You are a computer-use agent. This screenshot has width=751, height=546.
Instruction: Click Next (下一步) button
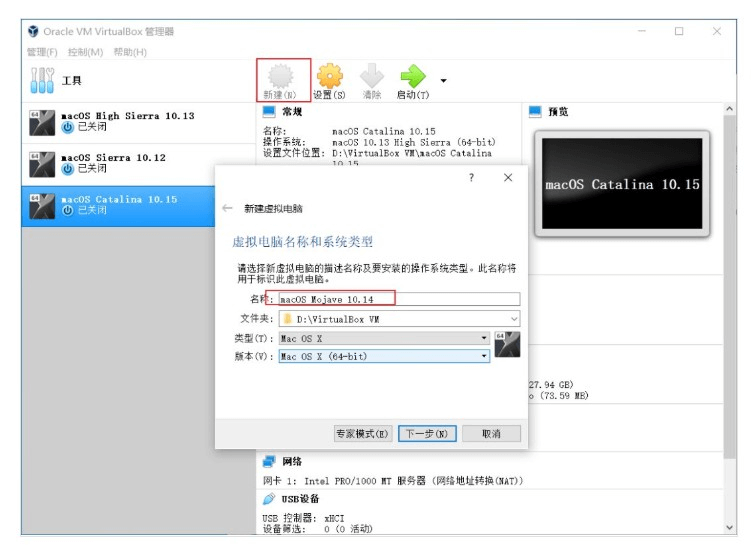coord(427,434)
